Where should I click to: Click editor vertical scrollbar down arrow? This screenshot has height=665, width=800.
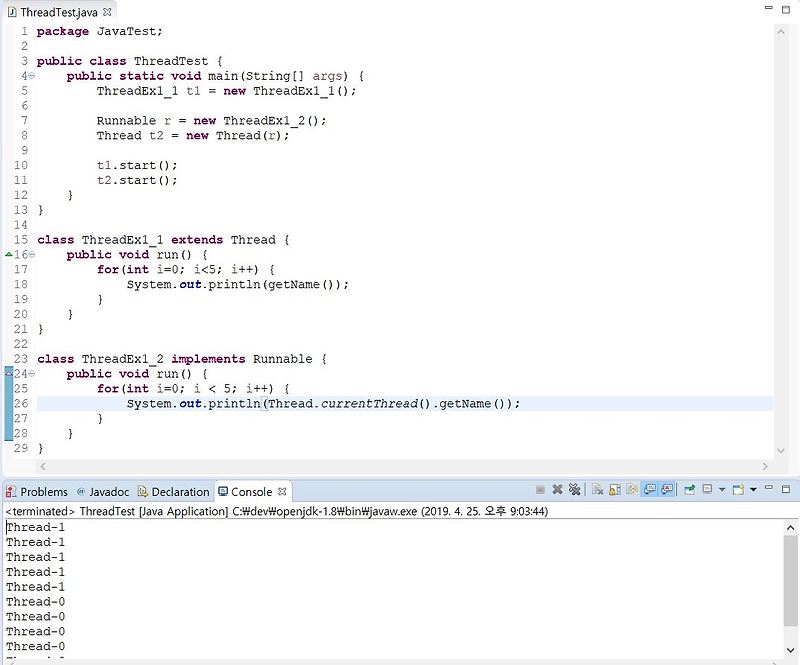tap(781, 451)
